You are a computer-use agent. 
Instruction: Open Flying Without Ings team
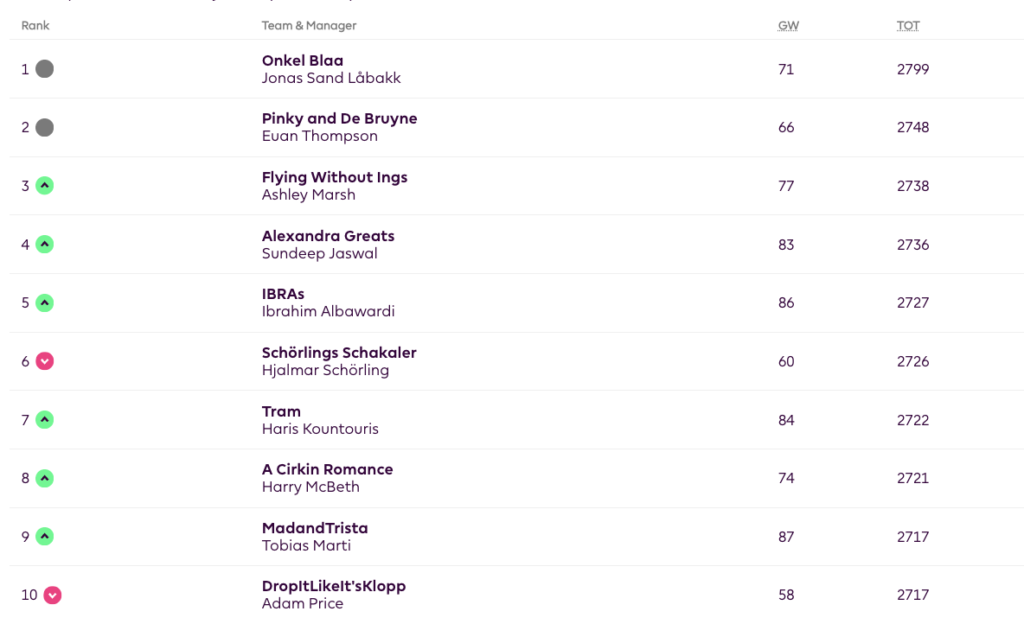coord(334,178)
